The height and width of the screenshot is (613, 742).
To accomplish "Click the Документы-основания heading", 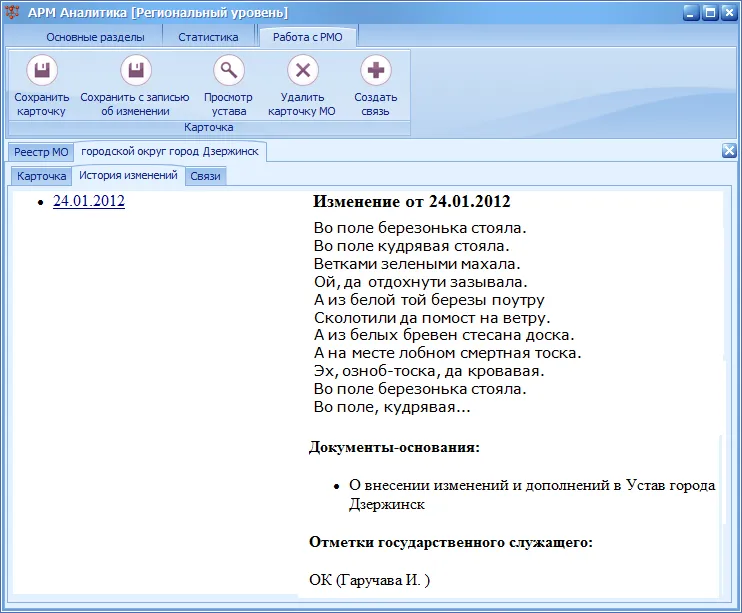I will pos(394,447).
